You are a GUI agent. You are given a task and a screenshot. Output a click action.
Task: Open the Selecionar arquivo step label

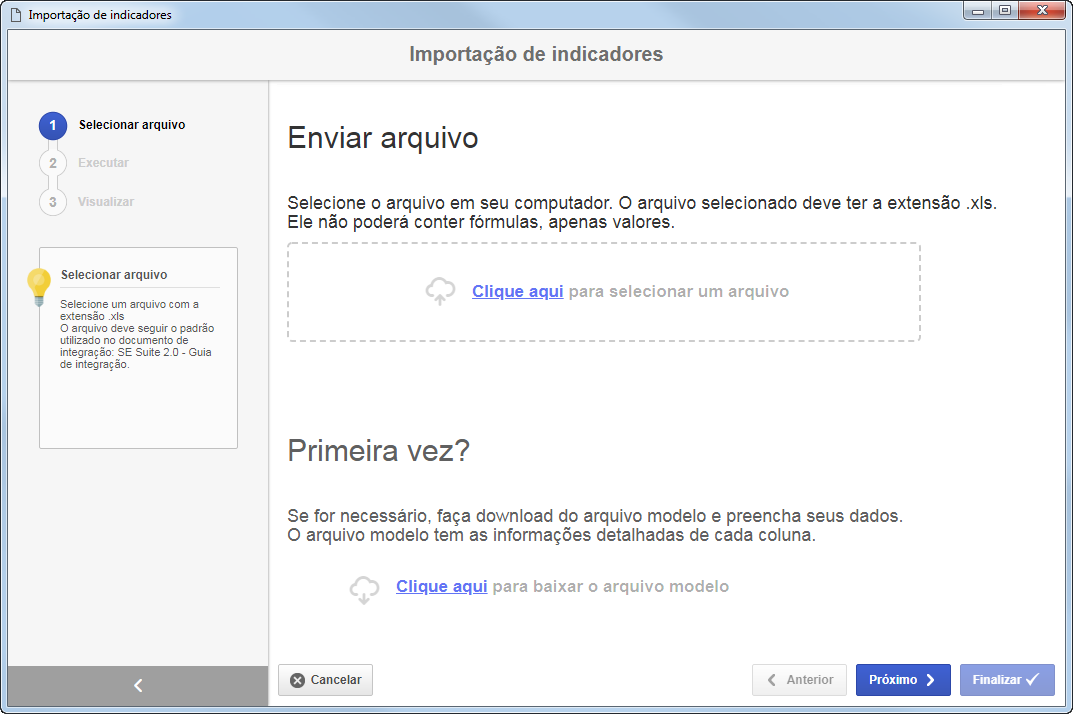[131, 125]
